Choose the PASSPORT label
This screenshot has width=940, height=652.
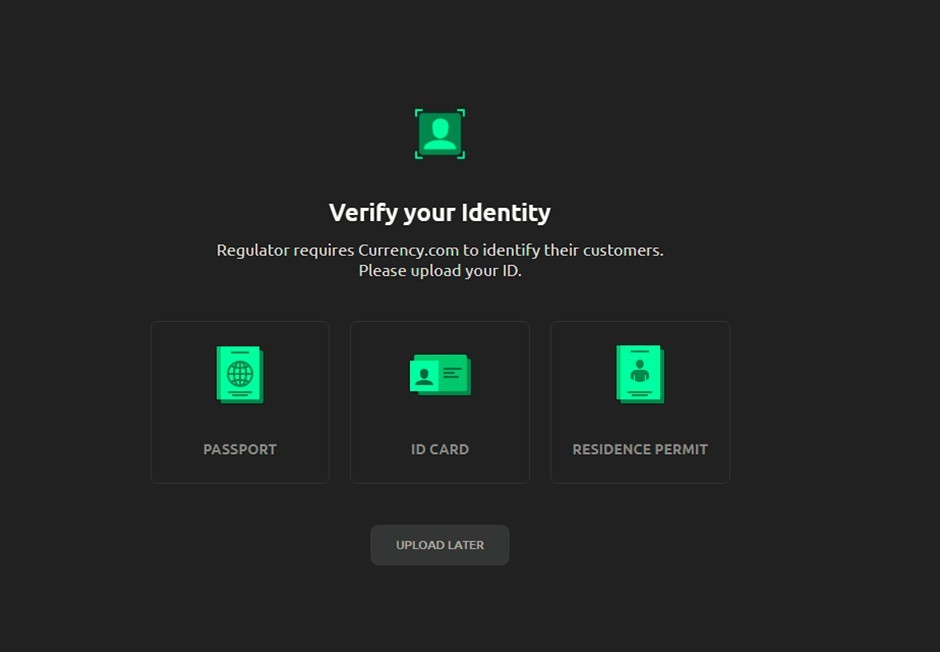click(x=240, y=449)
